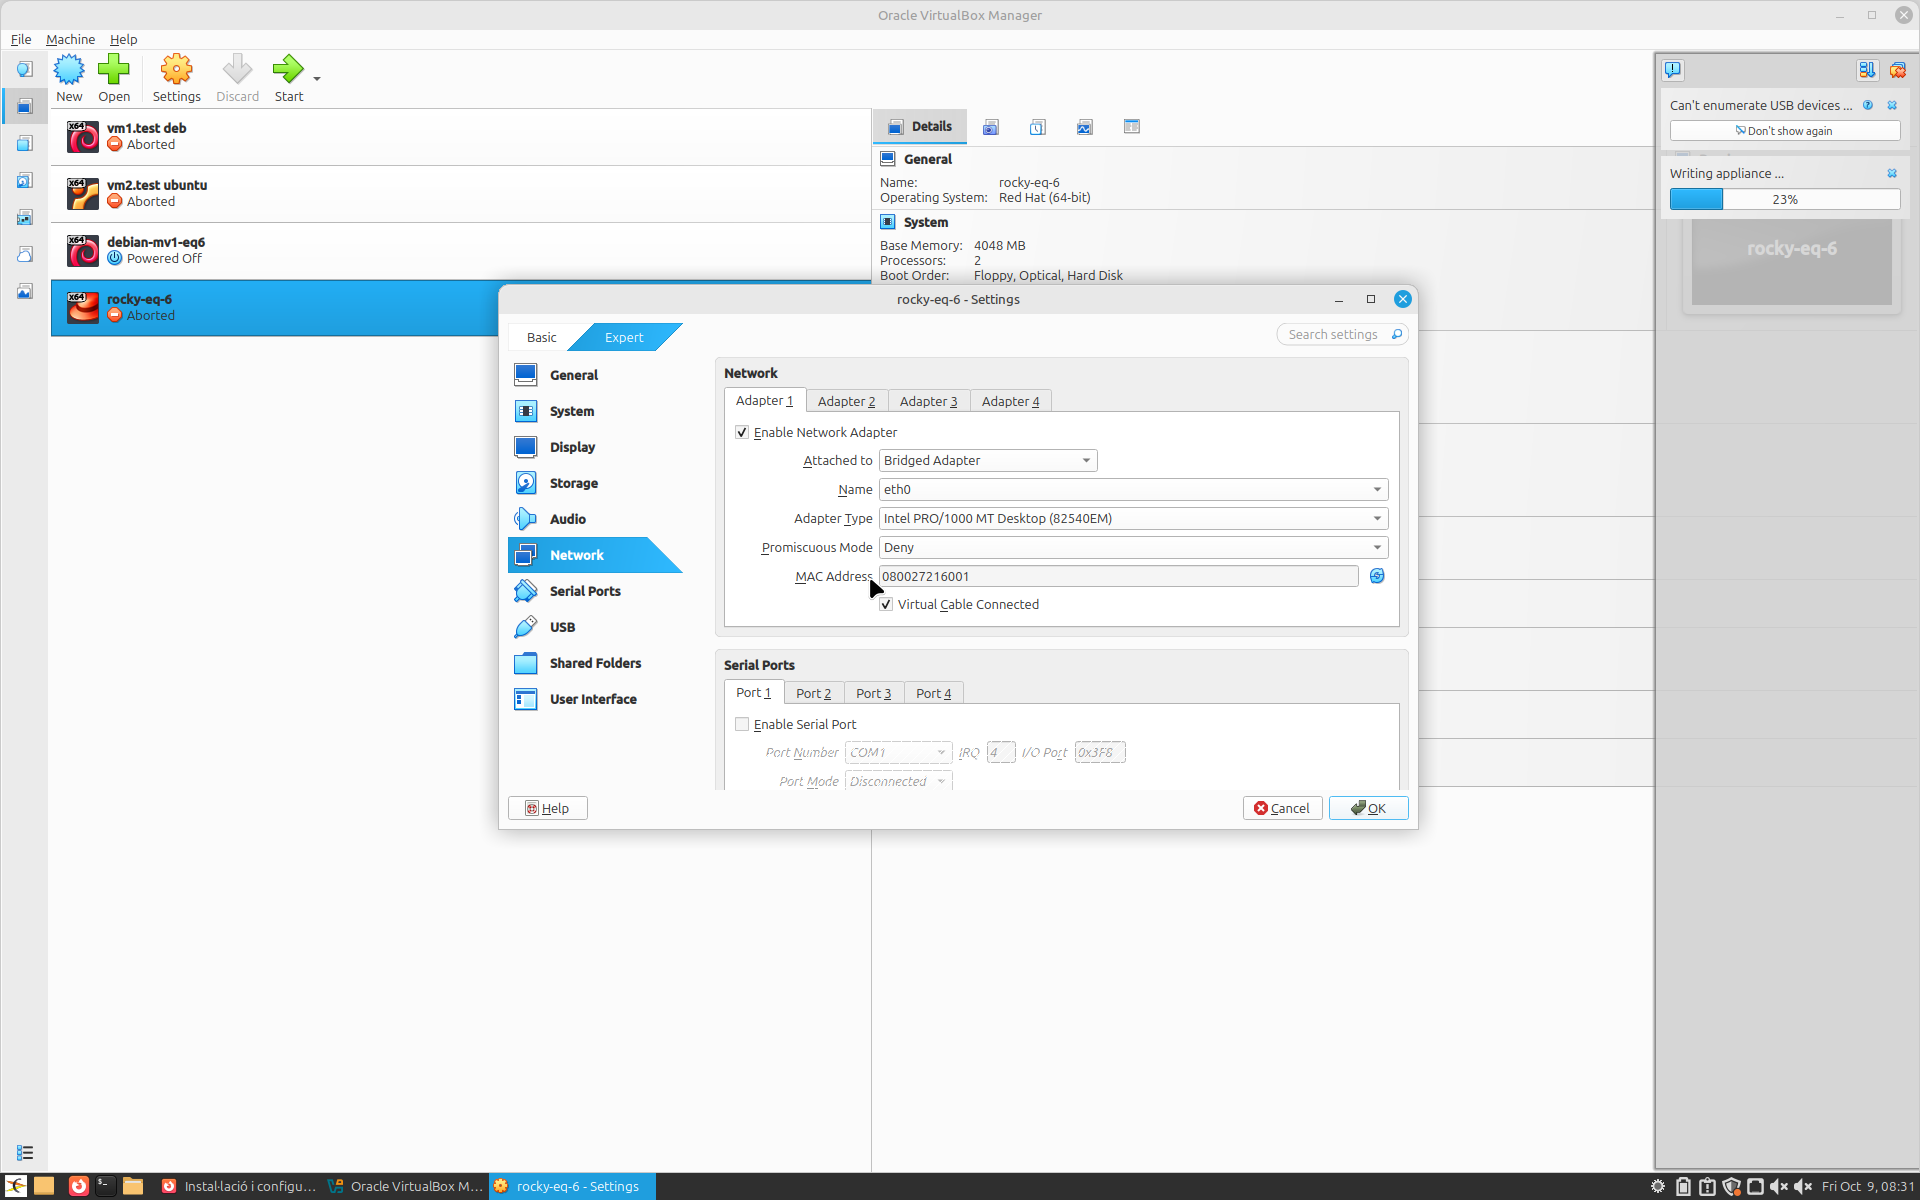Check Enable Serial Port
Viewport: 1920px width, 1200px height.
[x=742, y=724]
